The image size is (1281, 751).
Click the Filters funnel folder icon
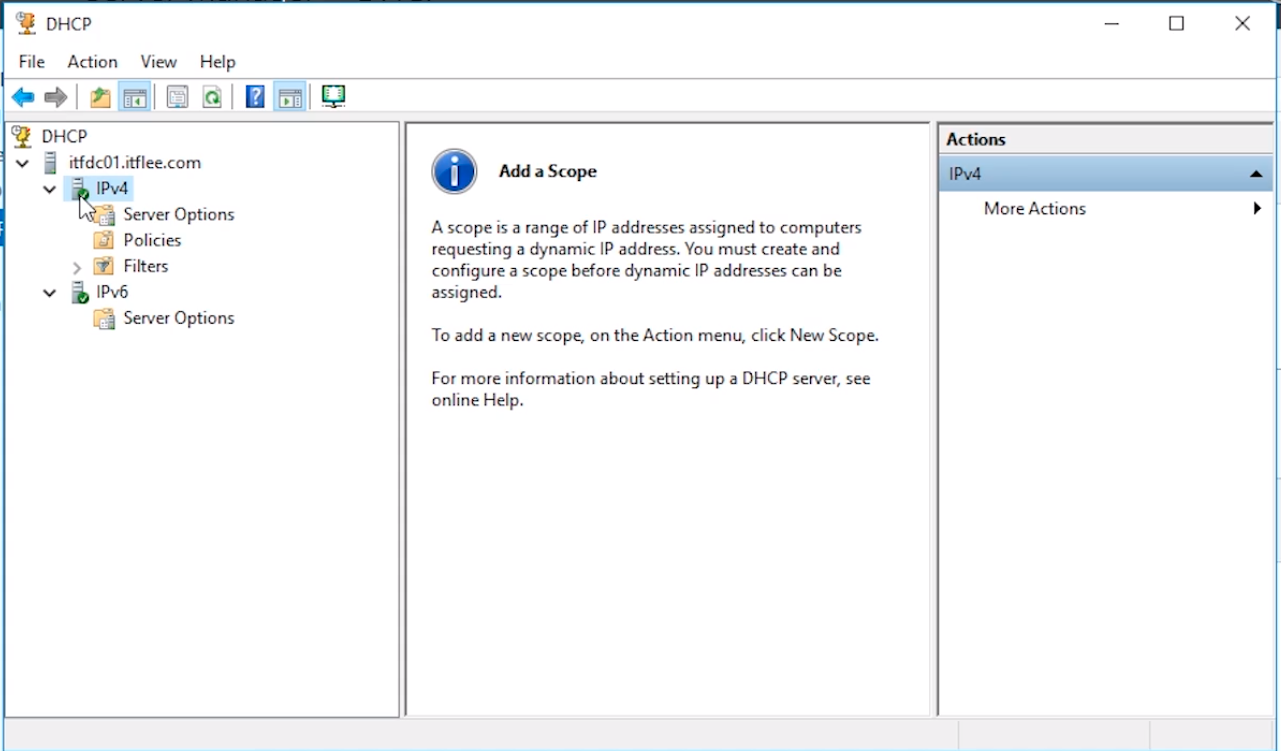(104, 266)
